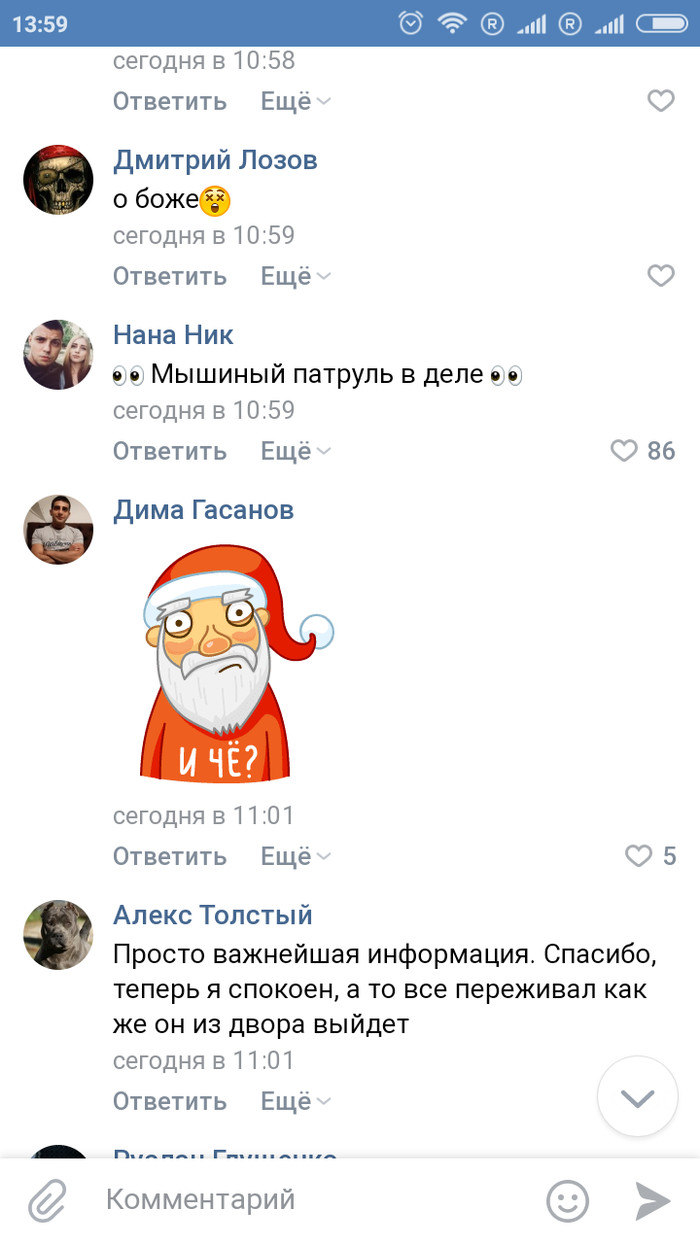Open the emoji smiley picker
This screenshot has width=700, height=1244.
coord(567,1200)
